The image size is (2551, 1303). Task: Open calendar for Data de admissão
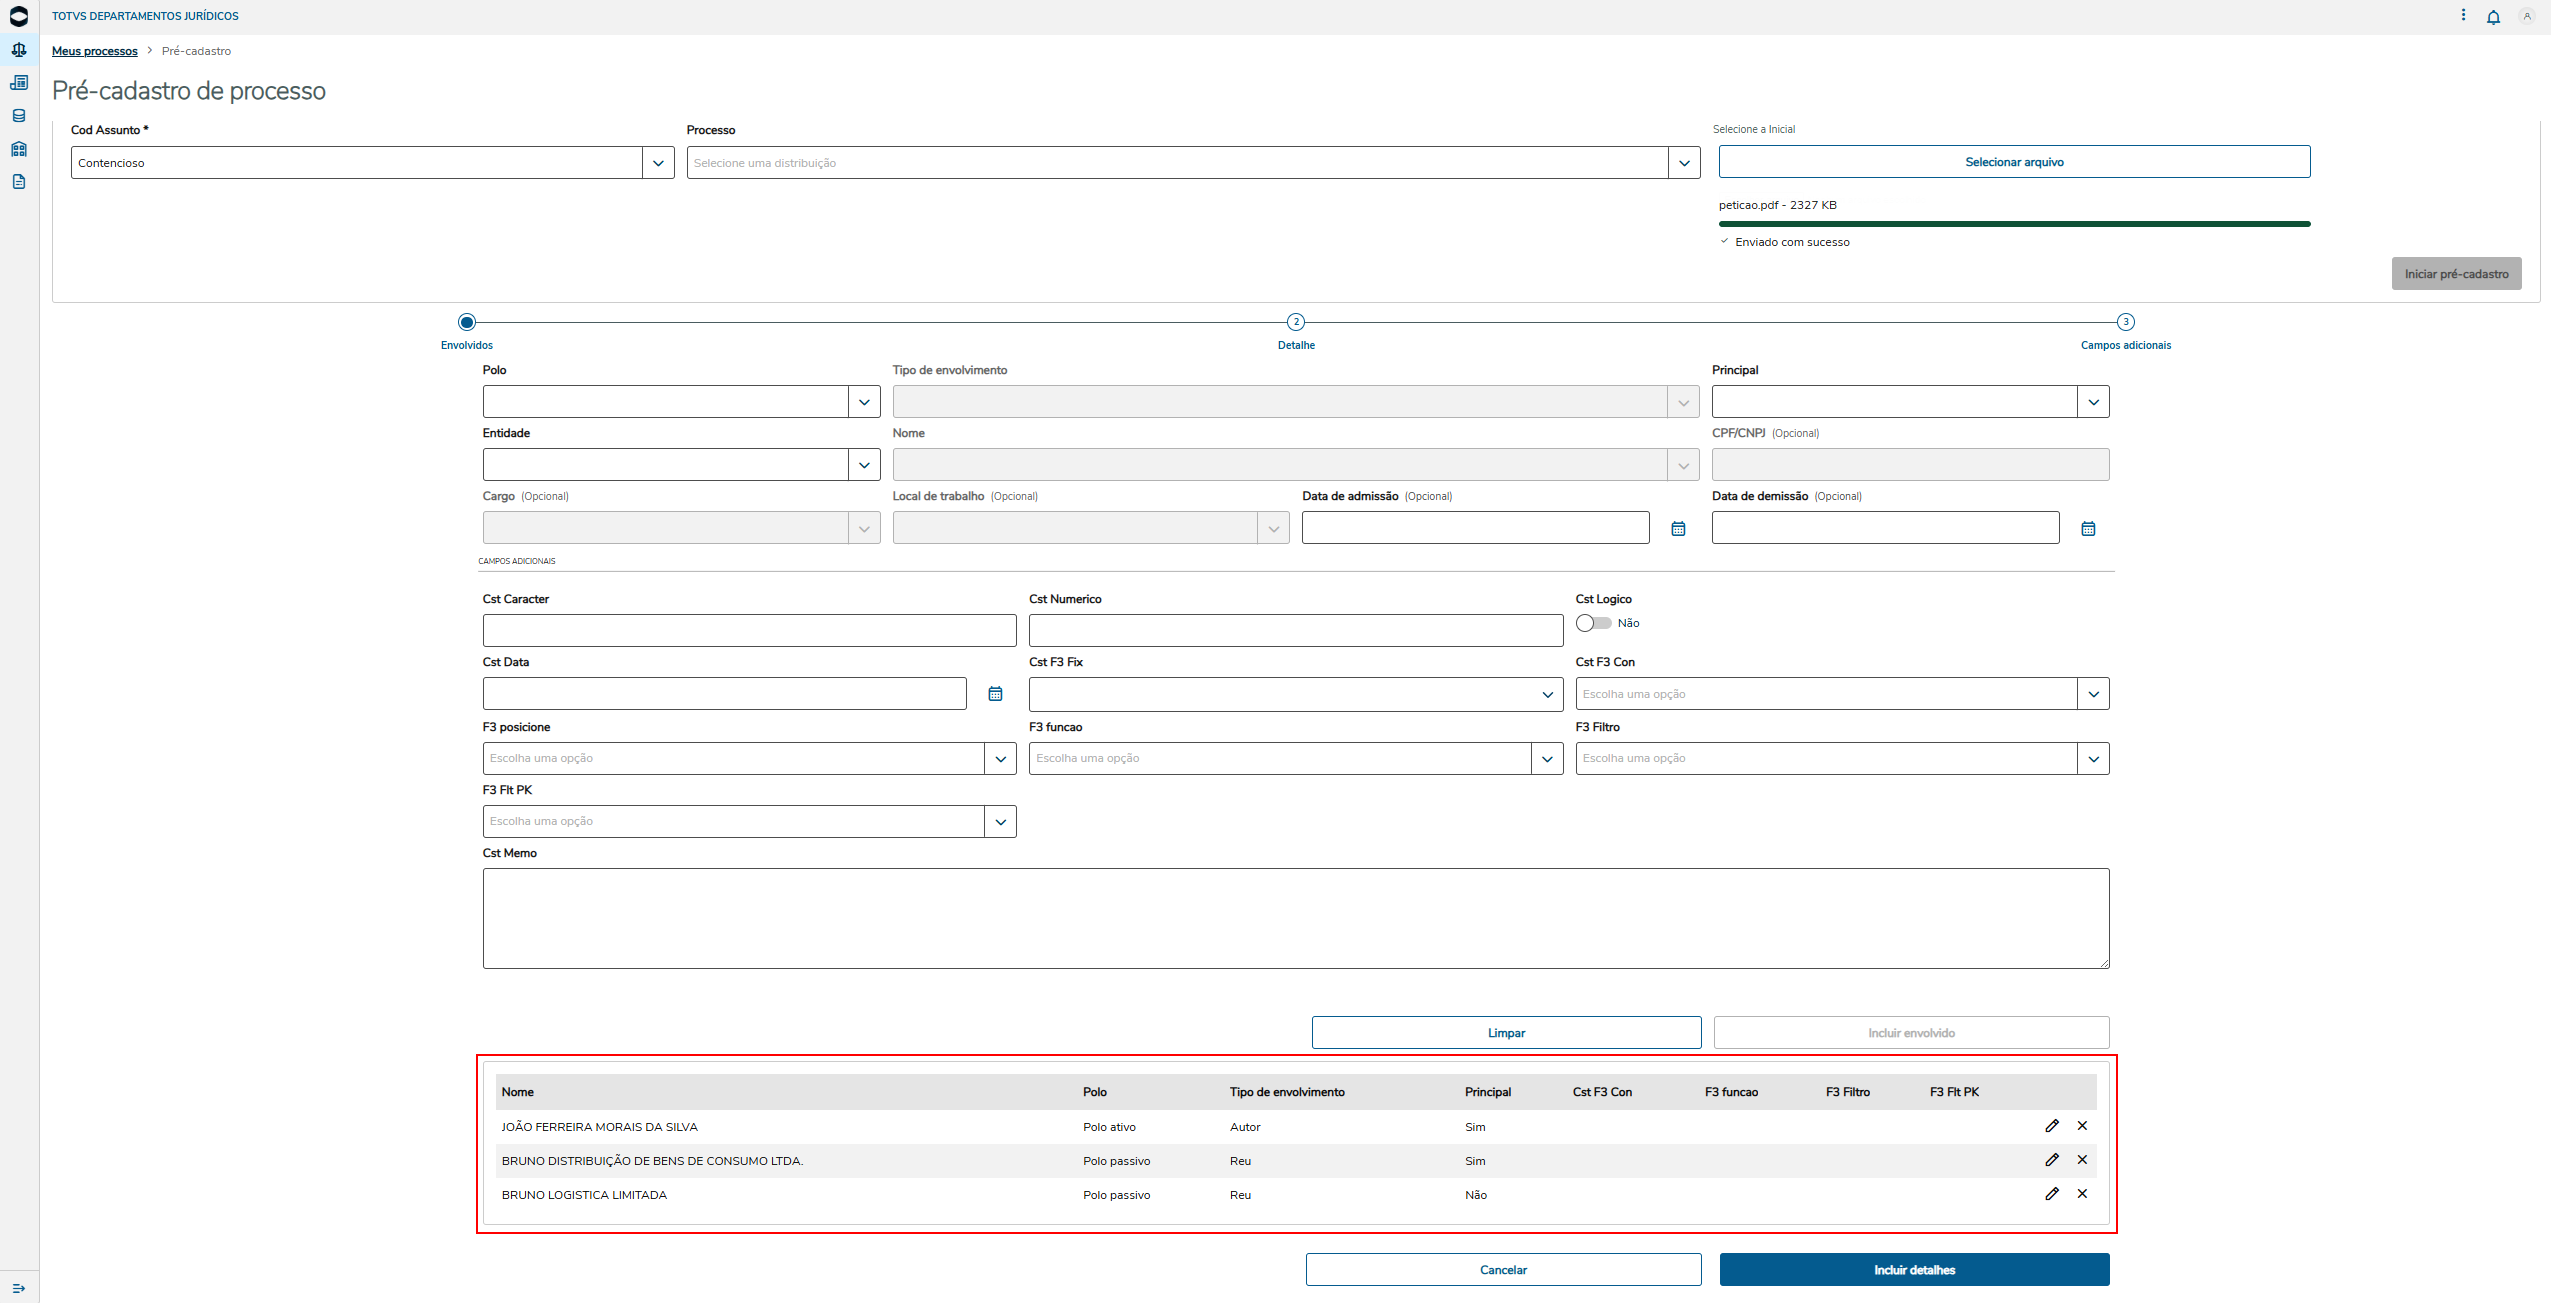[1678, 528]
